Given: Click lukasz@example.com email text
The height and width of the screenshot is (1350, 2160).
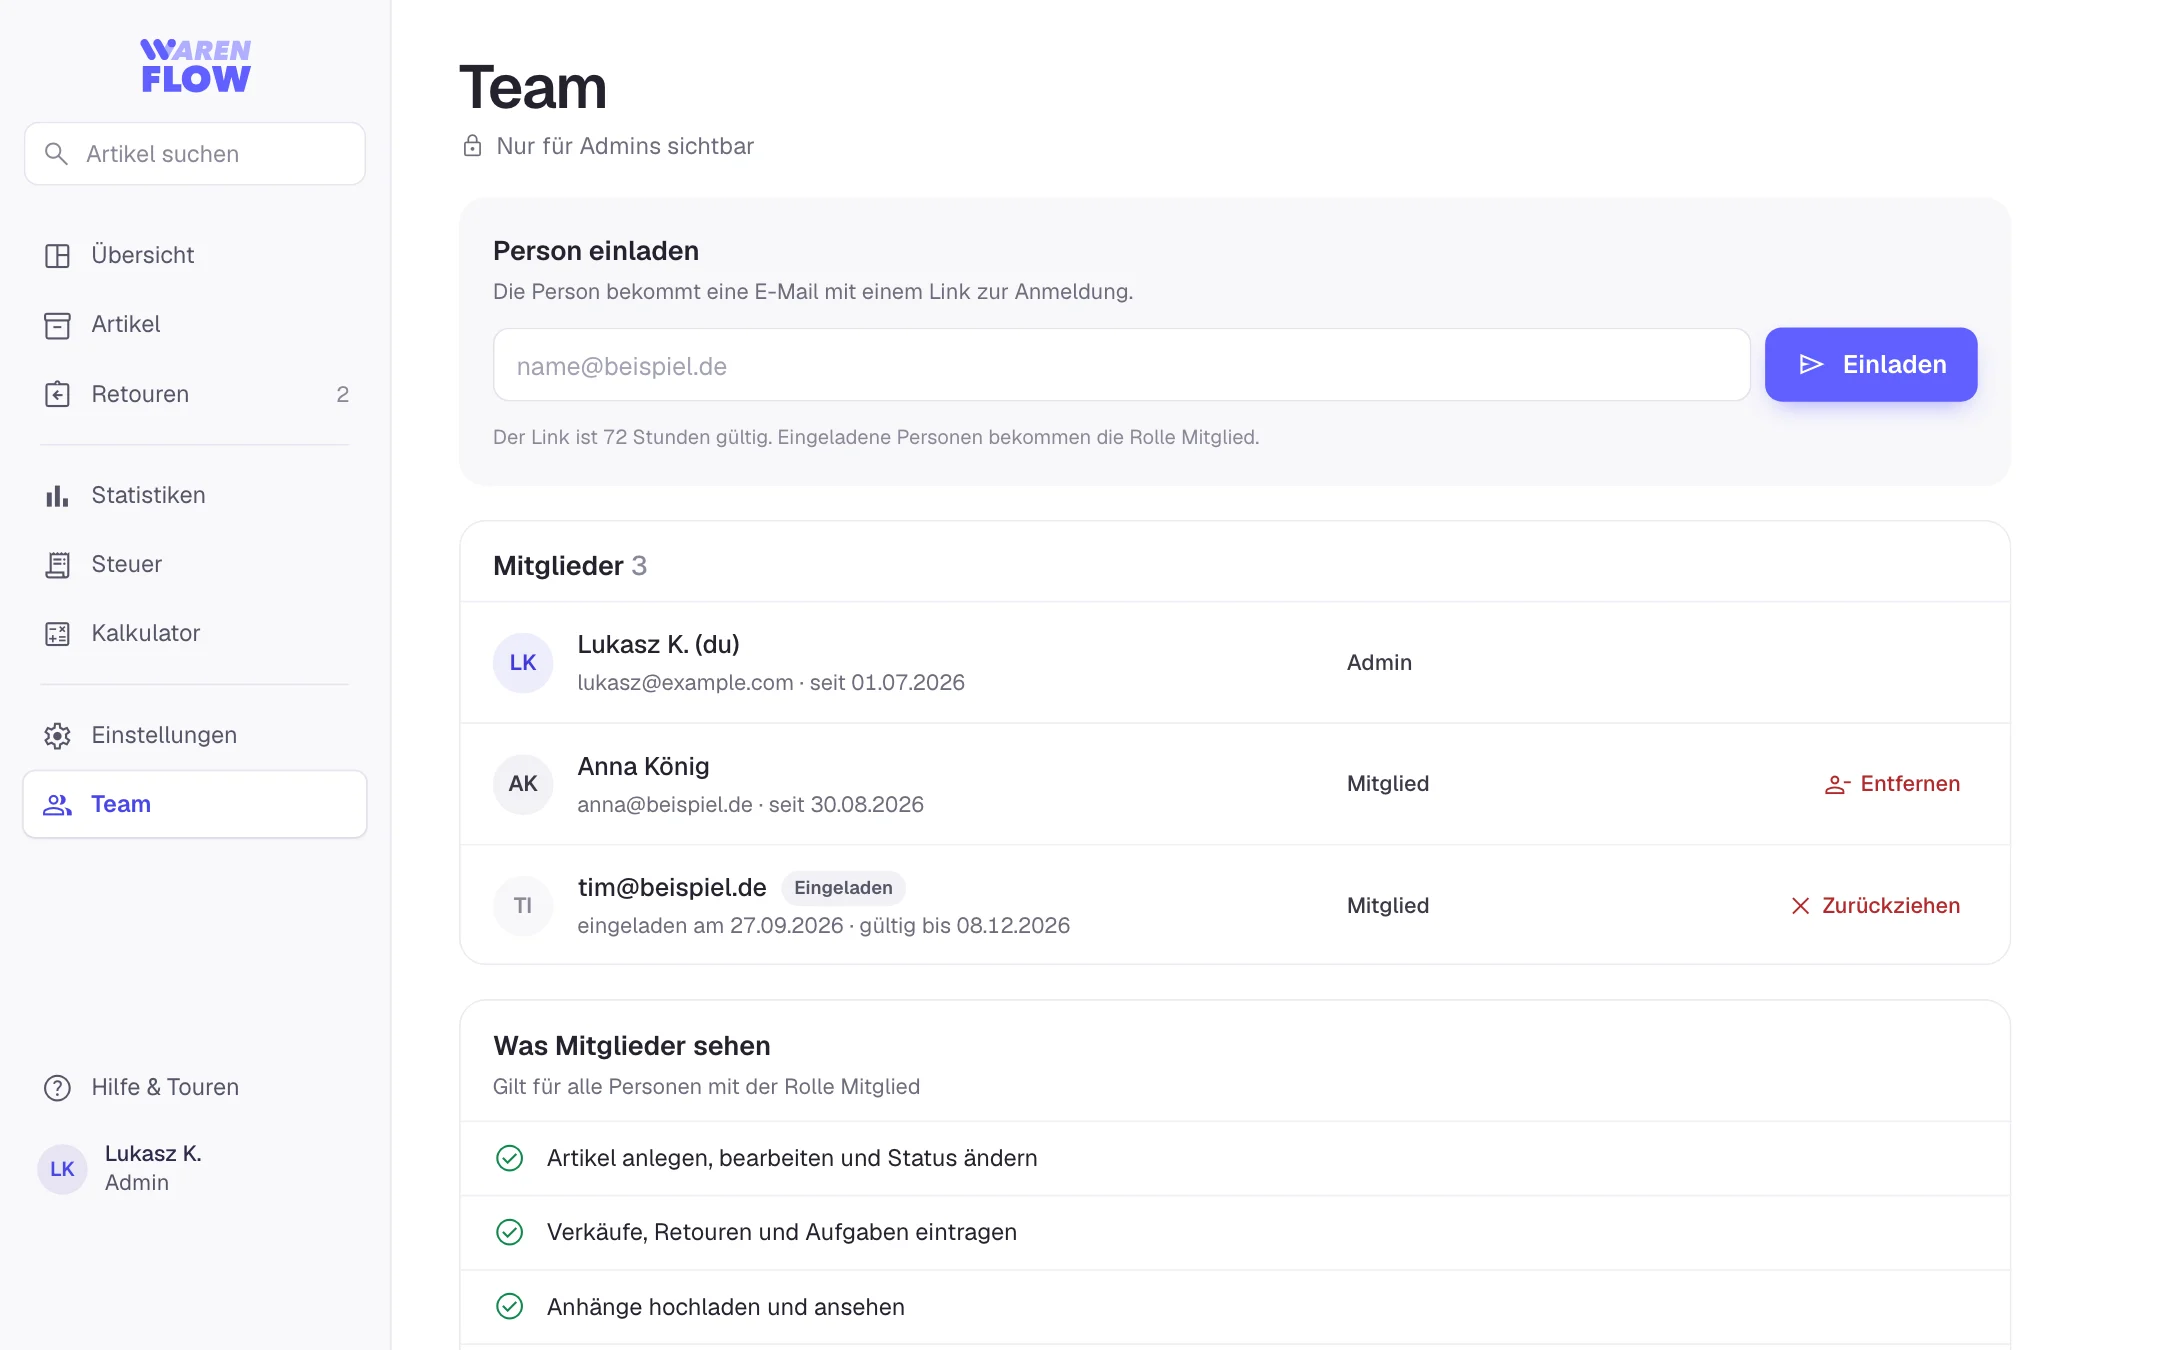Looking at the screenshot, I should [685, 683].
